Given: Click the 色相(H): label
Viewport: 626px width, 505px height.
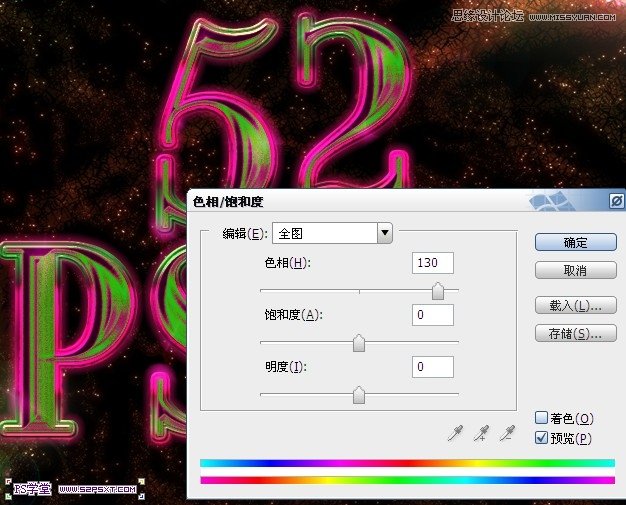Looking at the screenshot, I should (x=287, y=263).
